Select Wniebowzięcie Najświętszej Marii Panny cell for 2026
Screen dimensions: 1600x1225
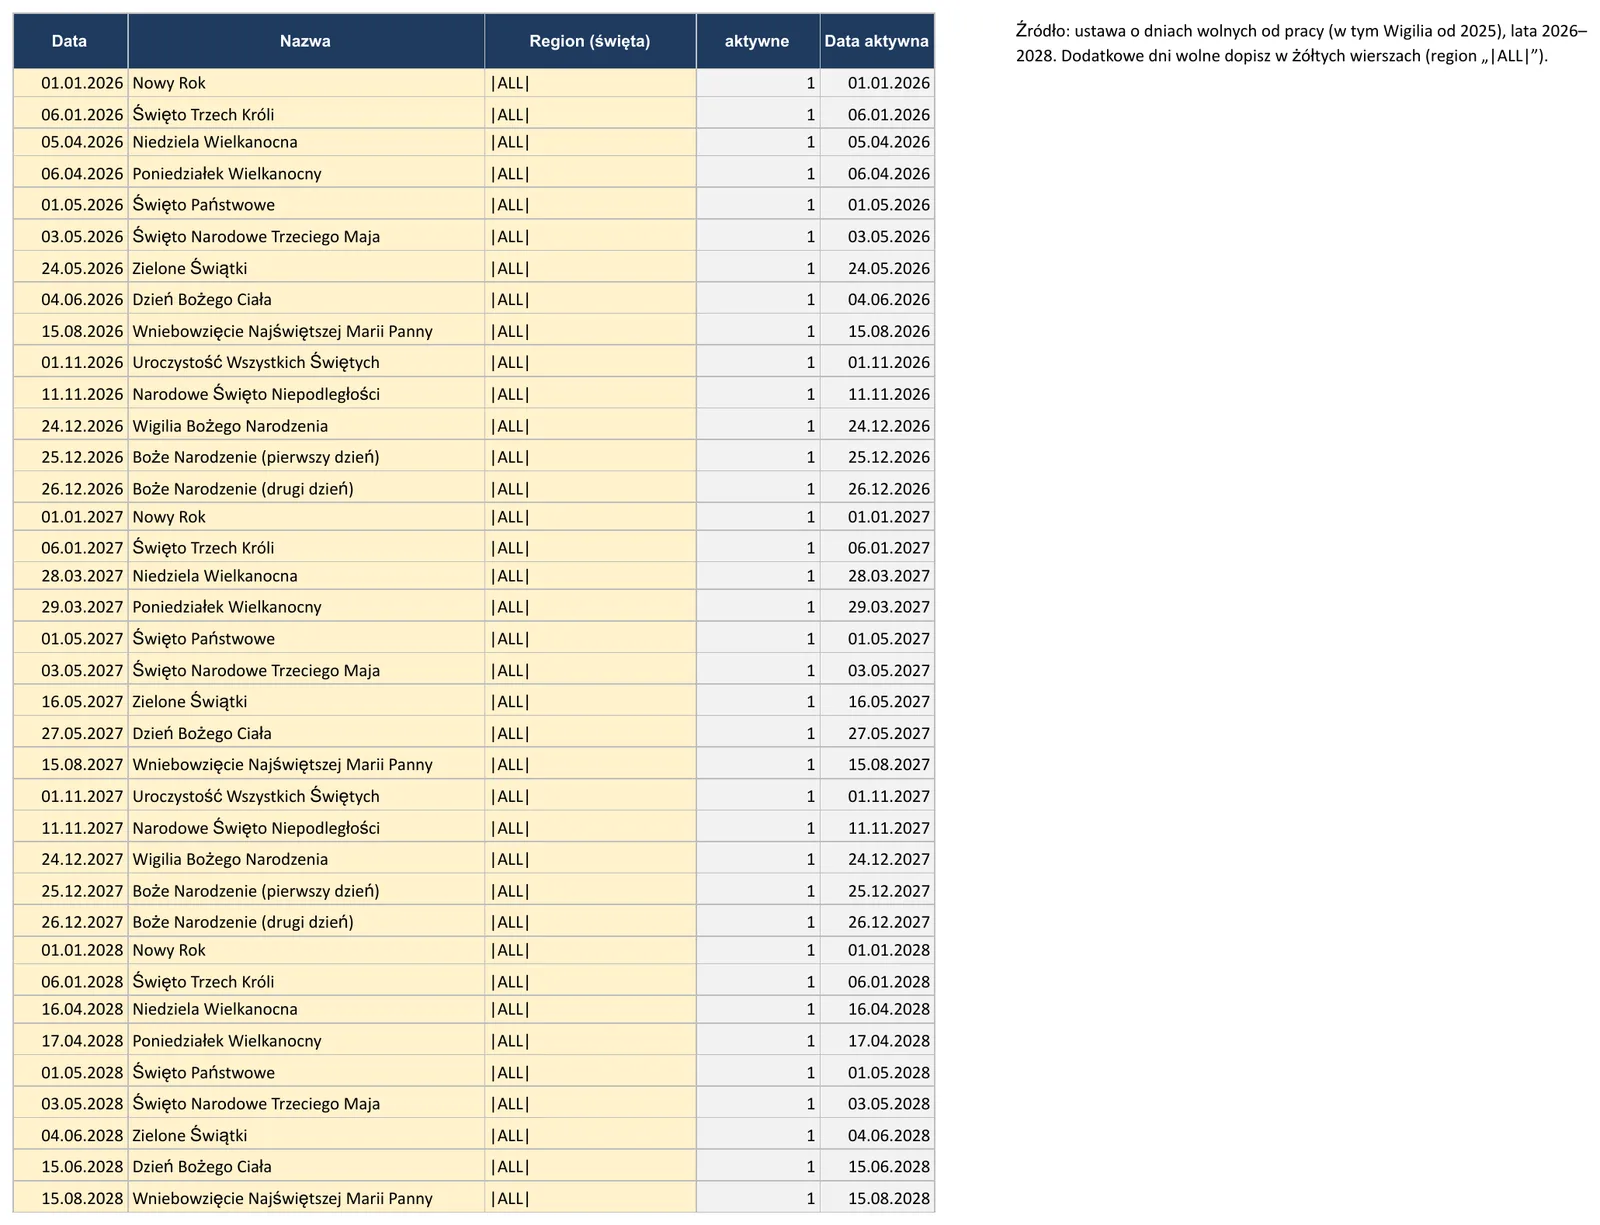306,331
